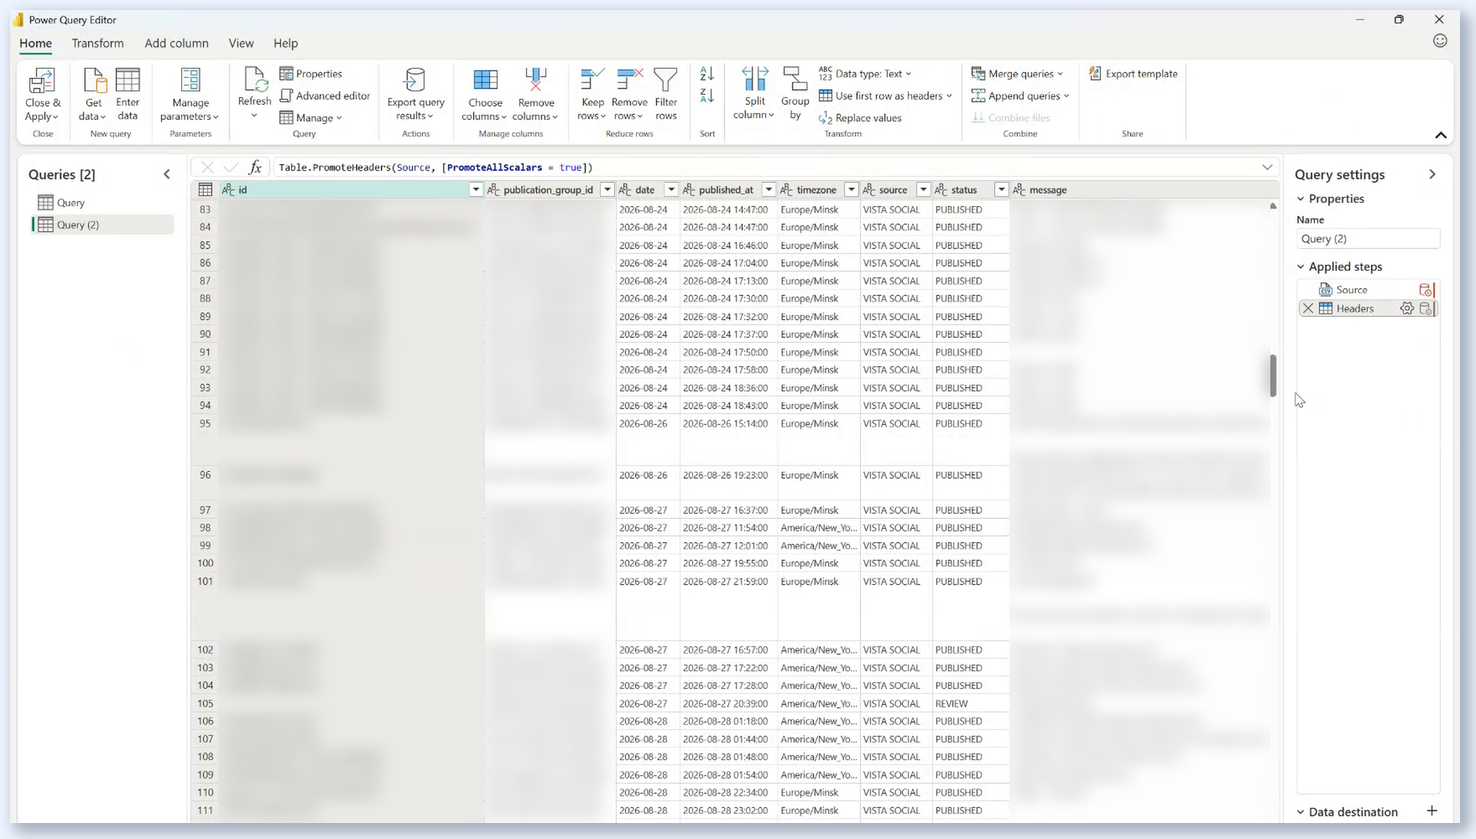Open the date column filter dropdown

click(x=671, y=190)
